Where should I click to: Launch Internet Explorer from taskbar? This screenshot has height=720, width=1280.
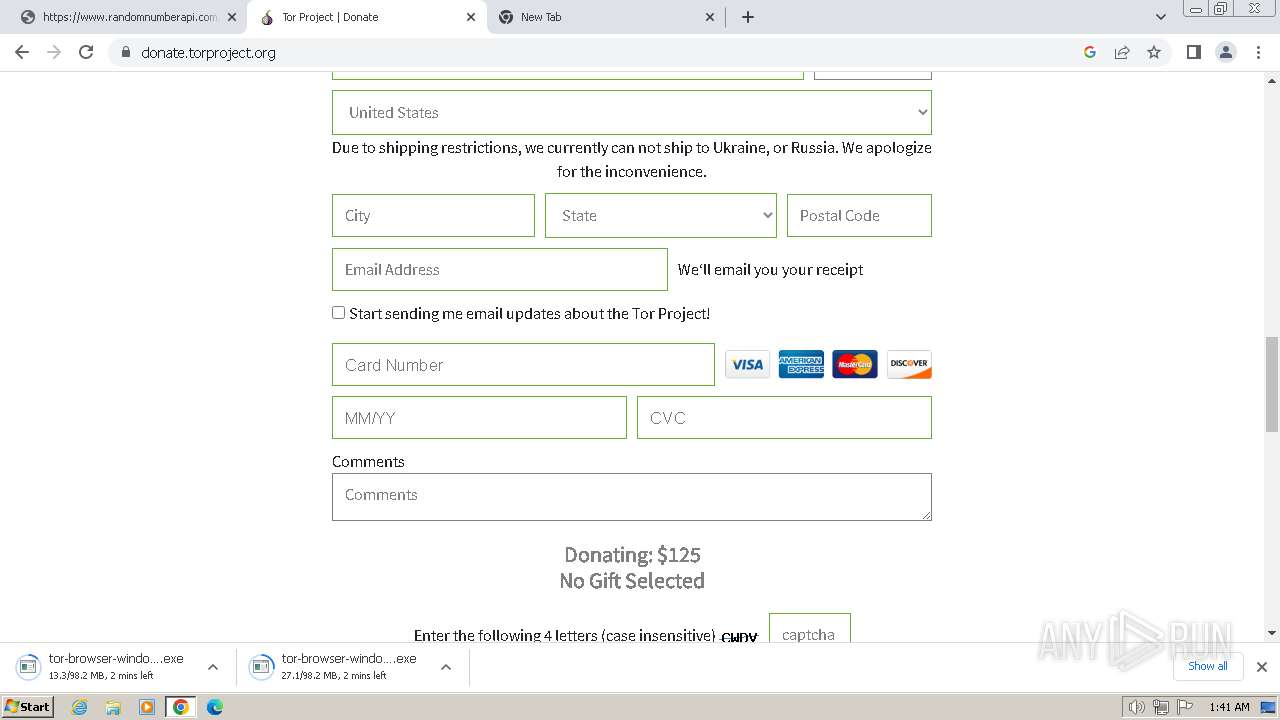click(x=80, y=707)
